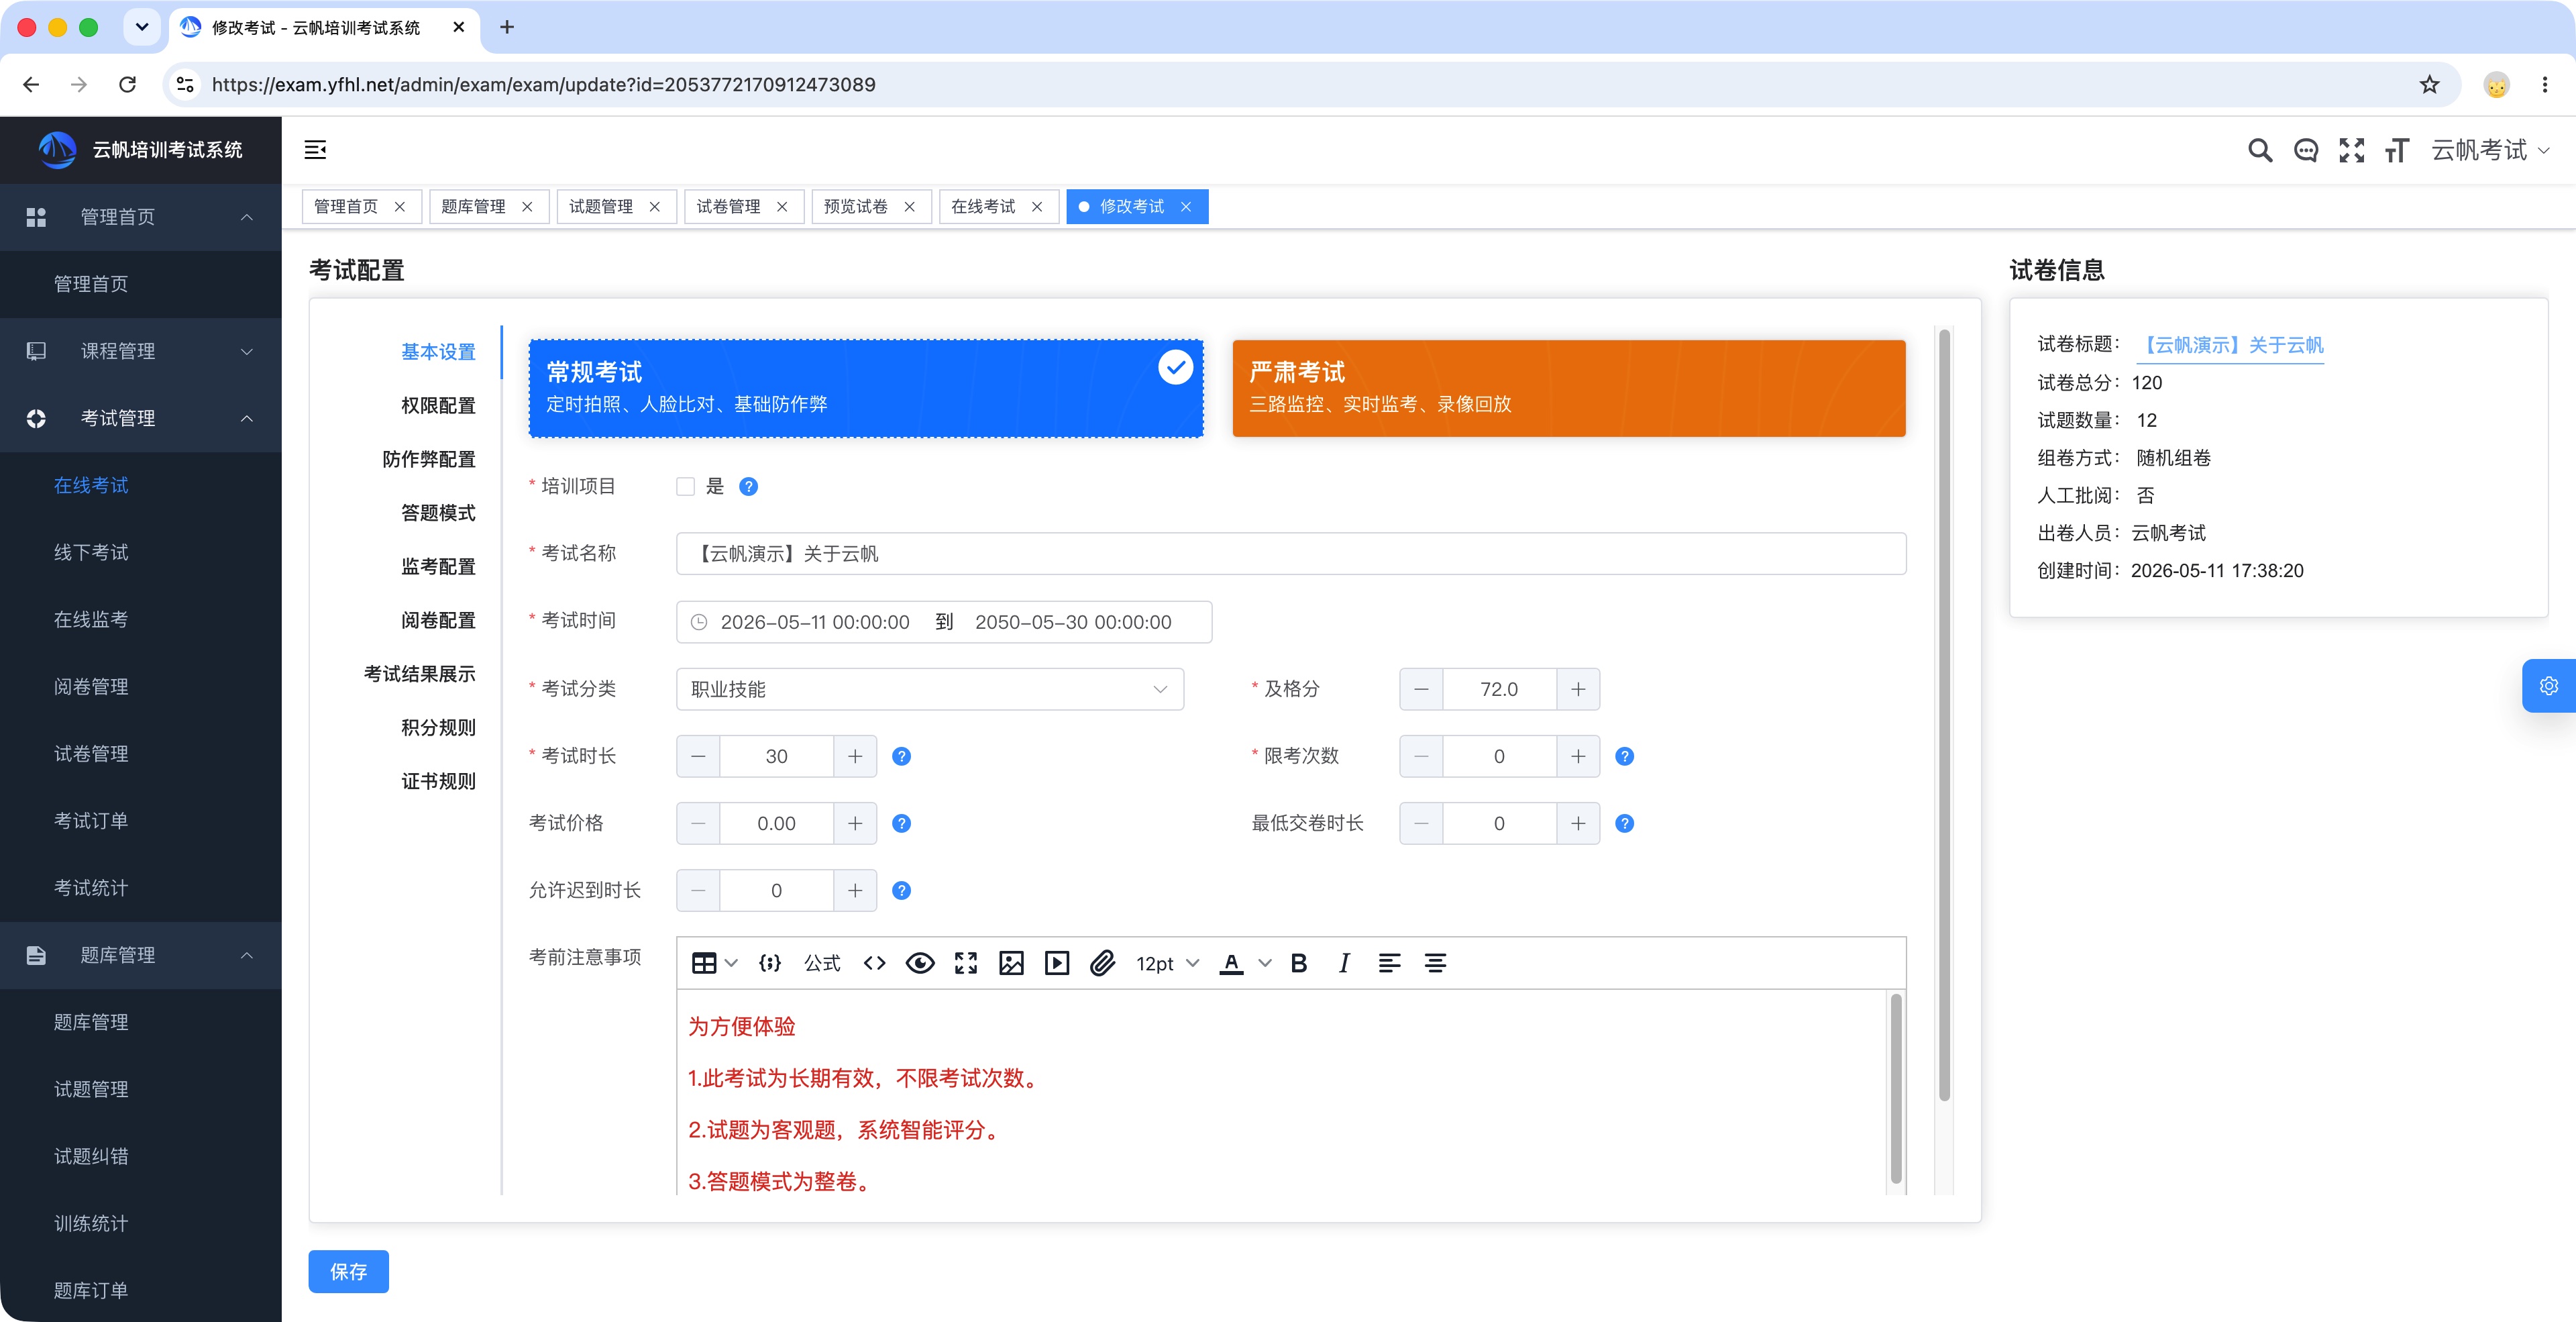This screenshot has height=1322, width=2576.
Task: Go to 权限配置 settings section
Action: pyautogui.click(x=438, y=405)
